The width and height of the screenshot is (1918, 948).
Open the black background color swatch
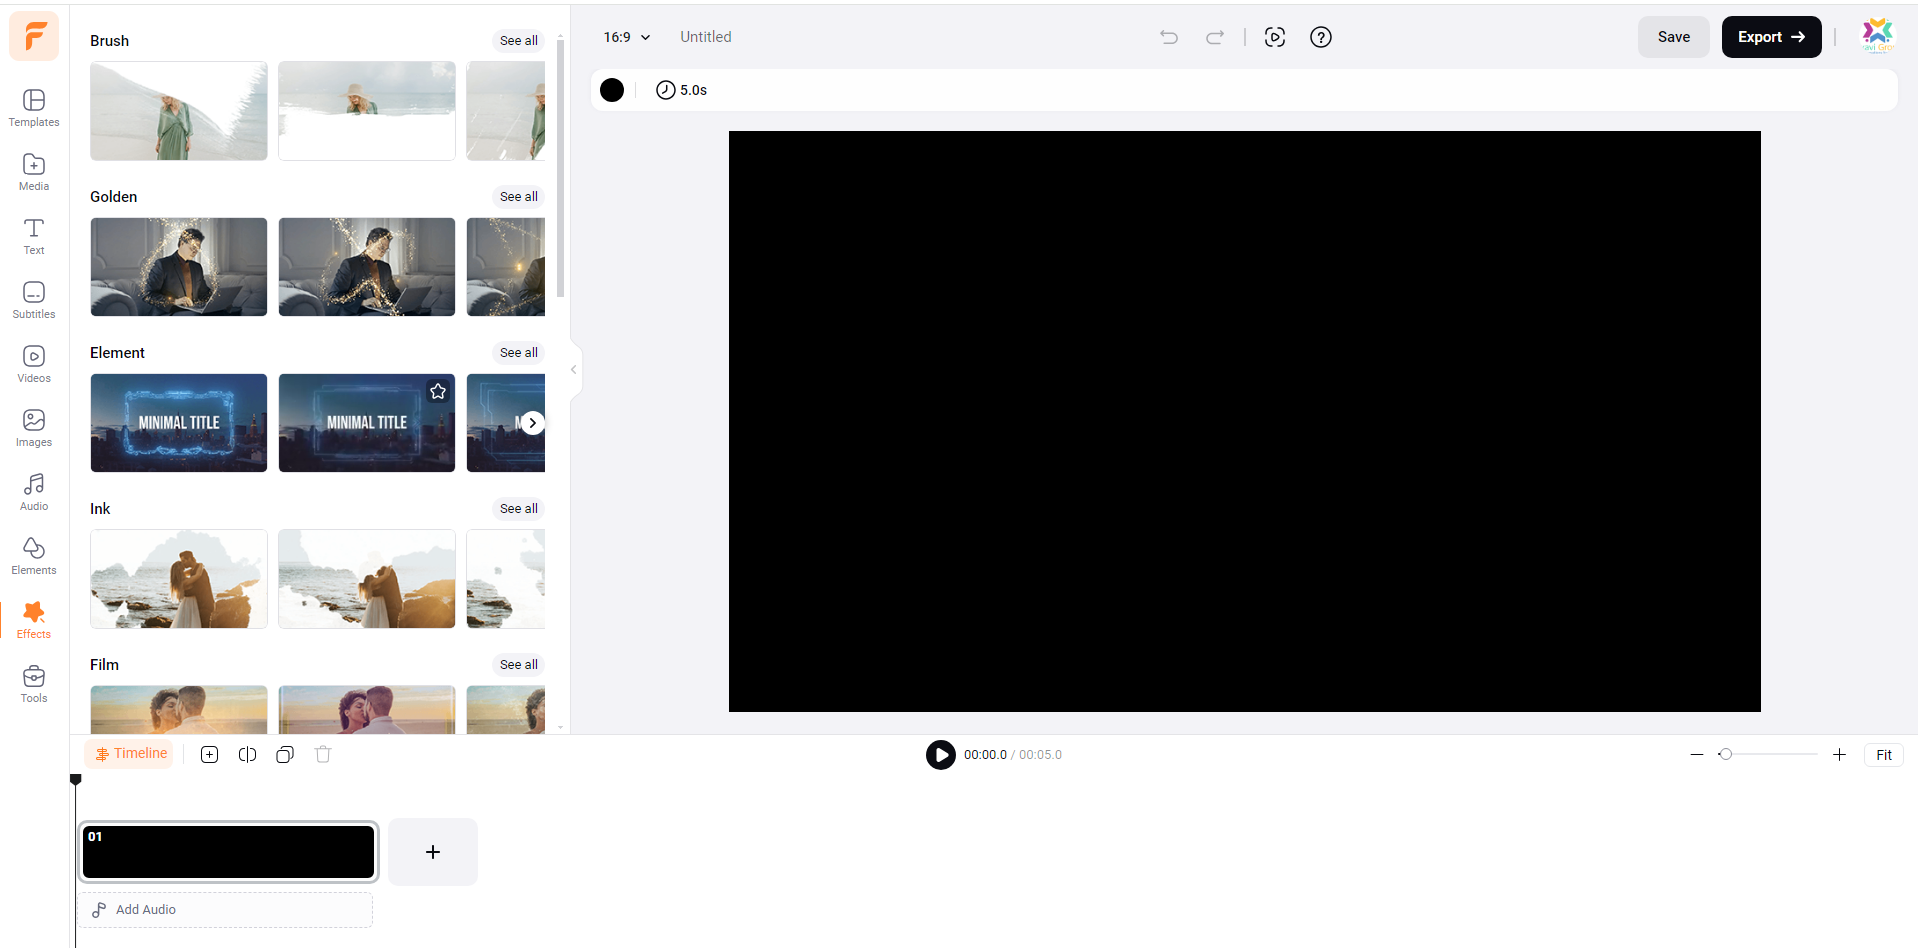pos(612,90)
